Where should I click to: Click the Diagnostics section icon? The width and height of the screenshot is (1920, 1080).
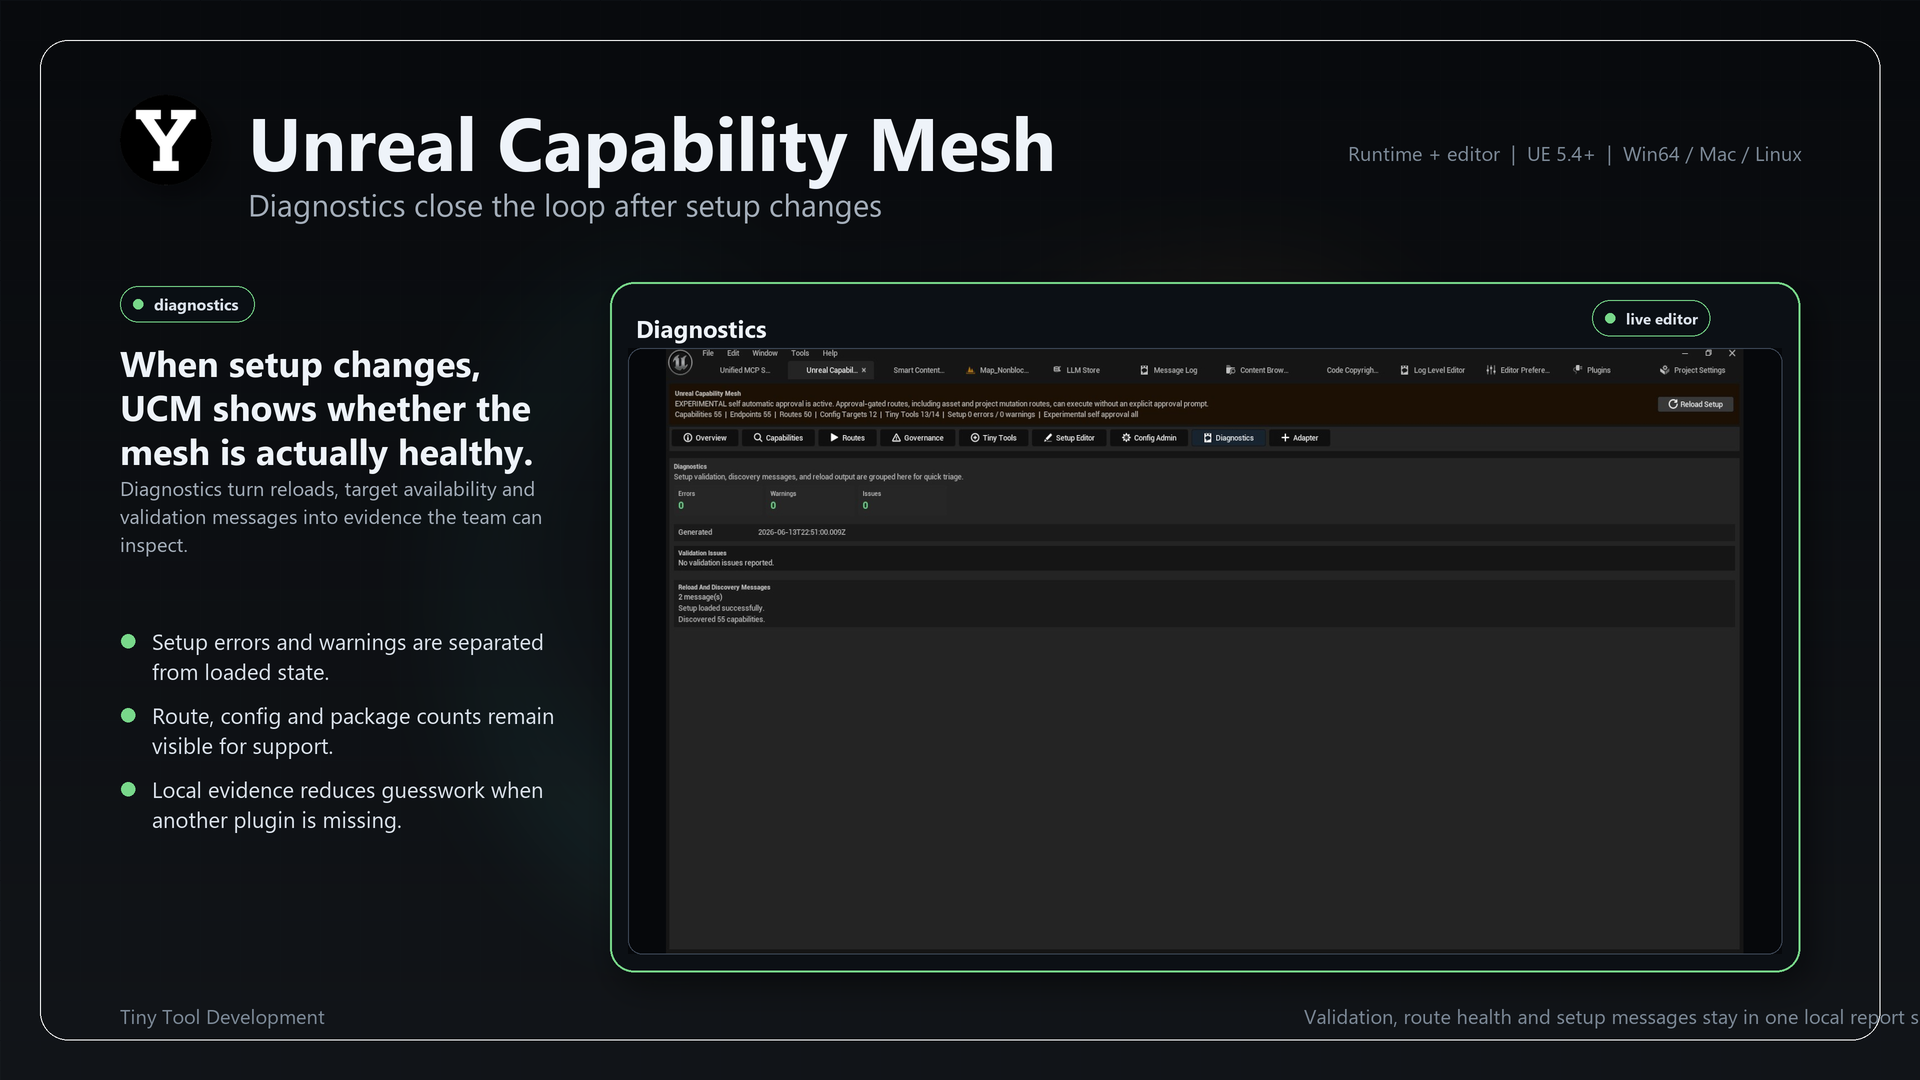click(1208, 438)
